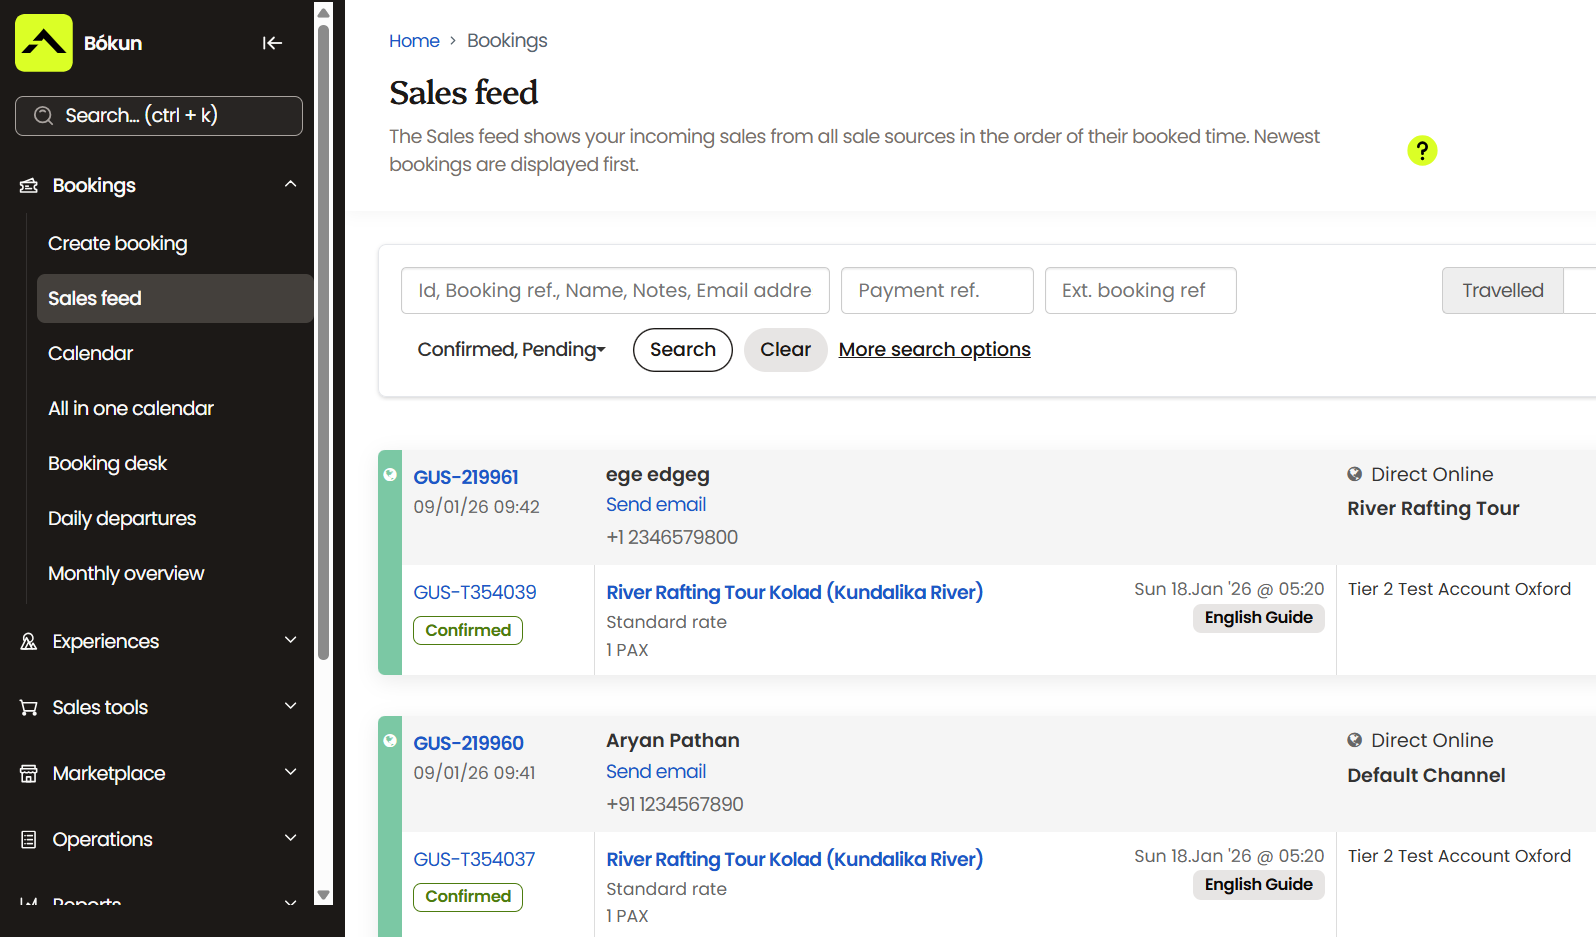The image size is (1596, 937).
Task: Open the Confirmed, Pending status dropdown
Action: tap(511, 349)
